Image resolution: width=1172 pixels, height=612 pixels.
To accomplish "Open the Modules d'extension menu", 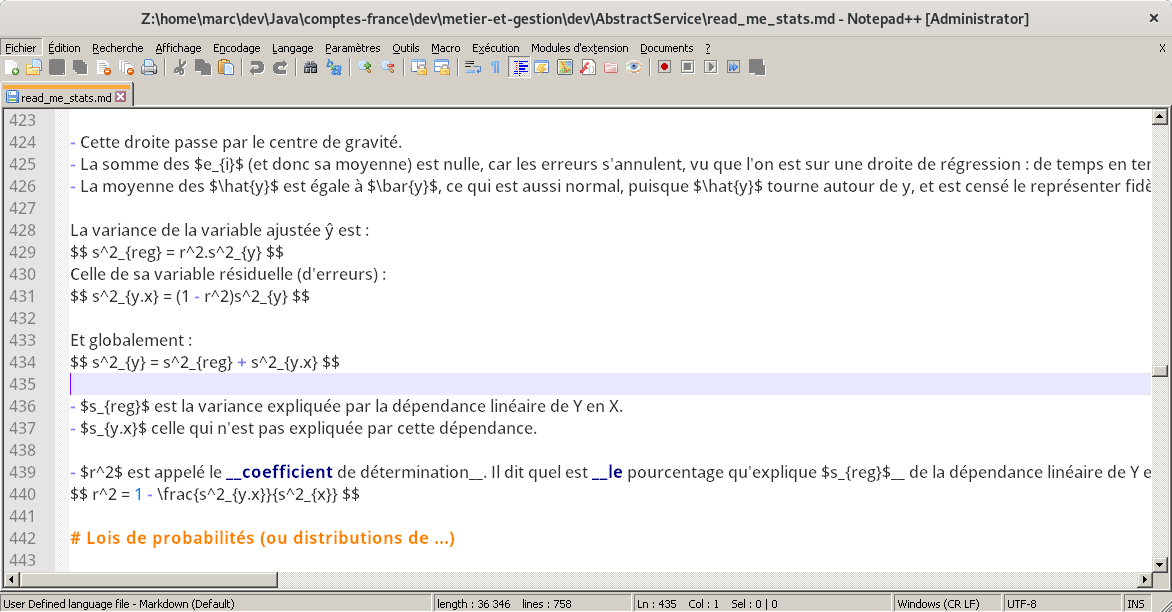I will pos(579,48).
